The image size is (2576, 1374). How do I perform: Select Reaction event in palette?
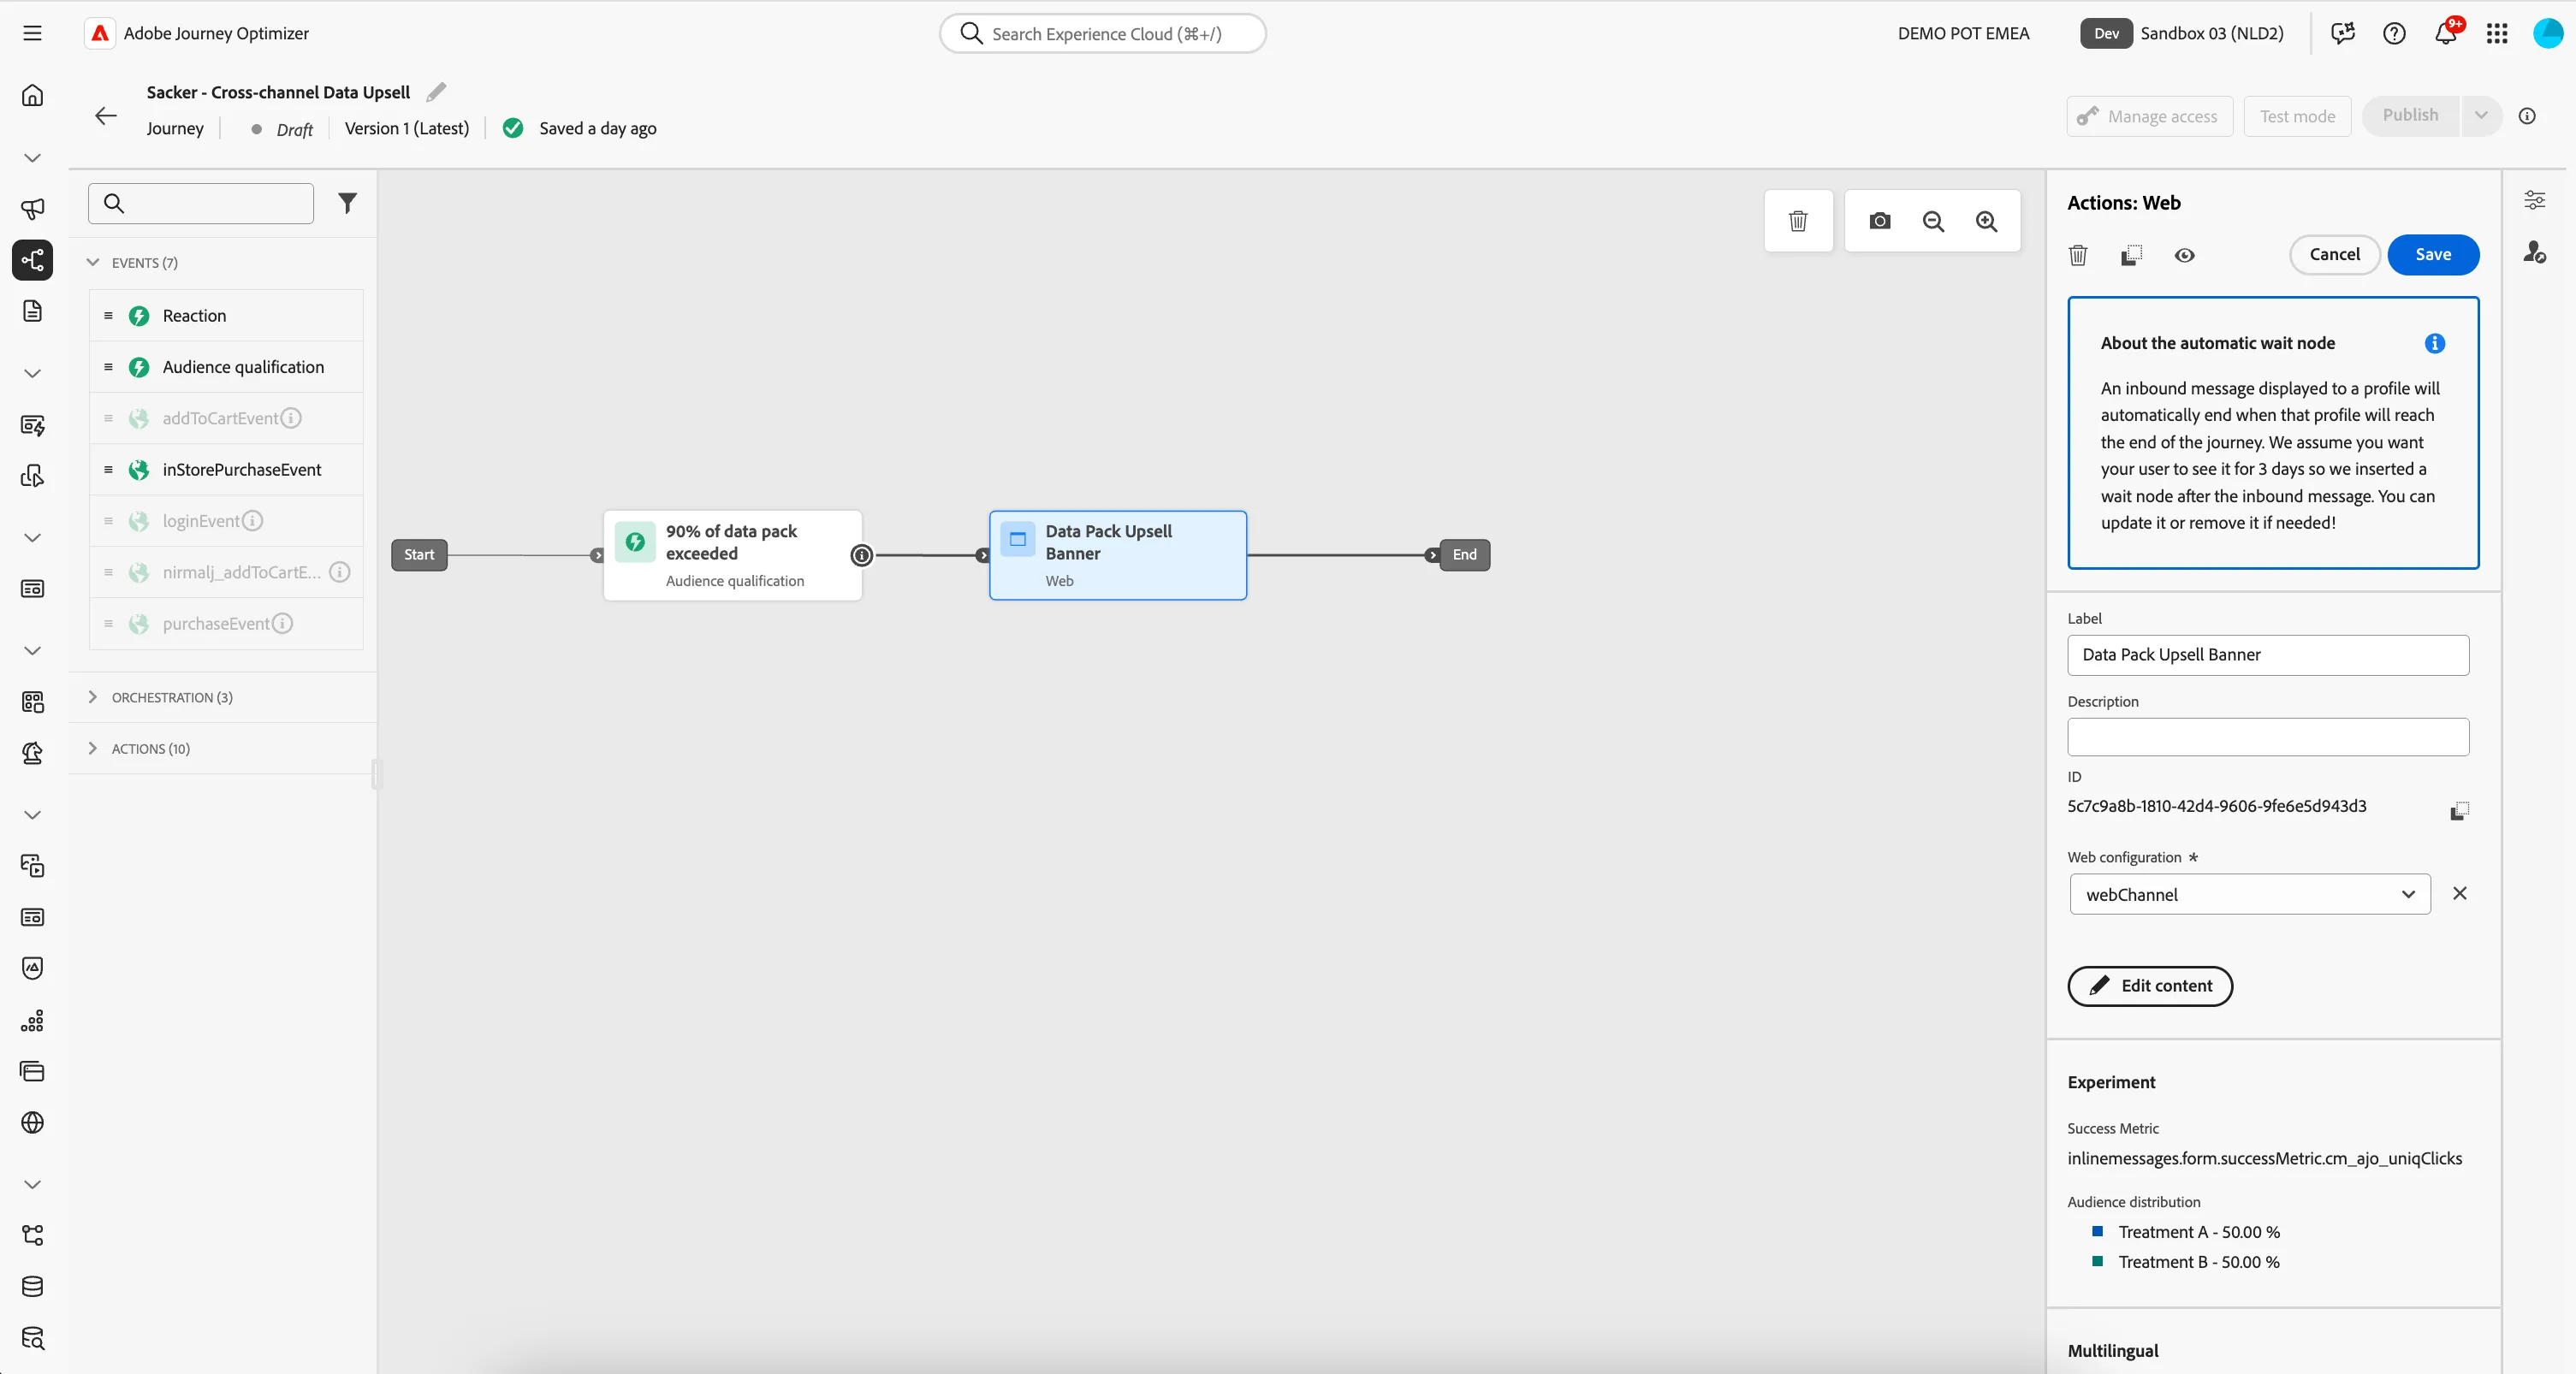pos(226,316)
